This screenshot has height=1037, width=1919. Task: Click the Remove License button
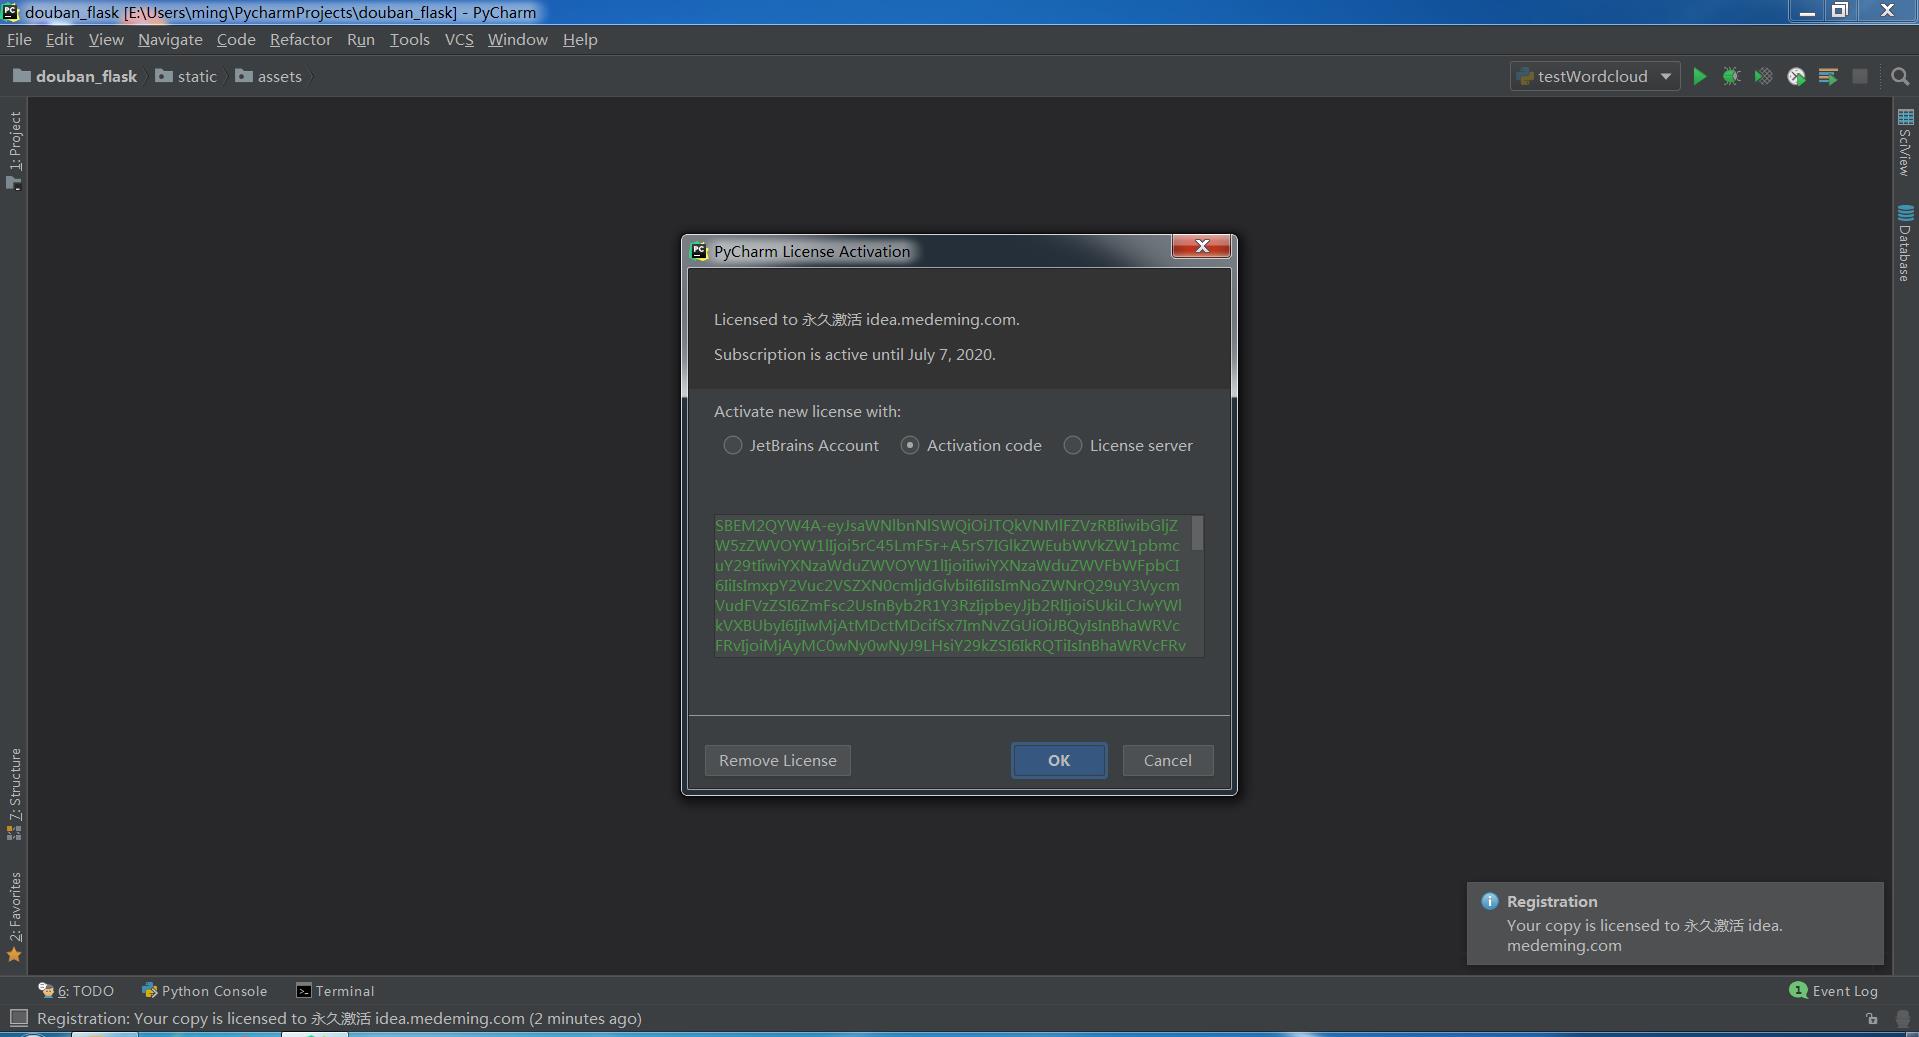coord(778,760)
